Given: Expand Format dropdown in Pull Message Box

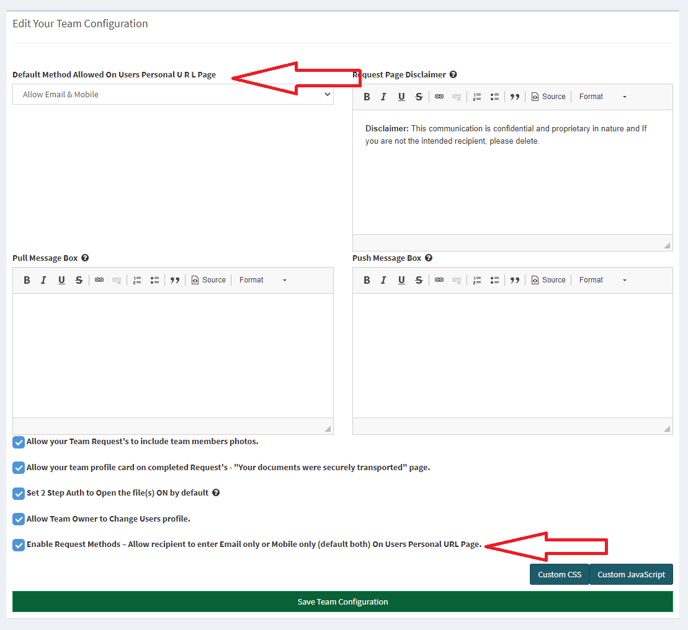Looking at the screenshot, I should (x=262, y=280).
